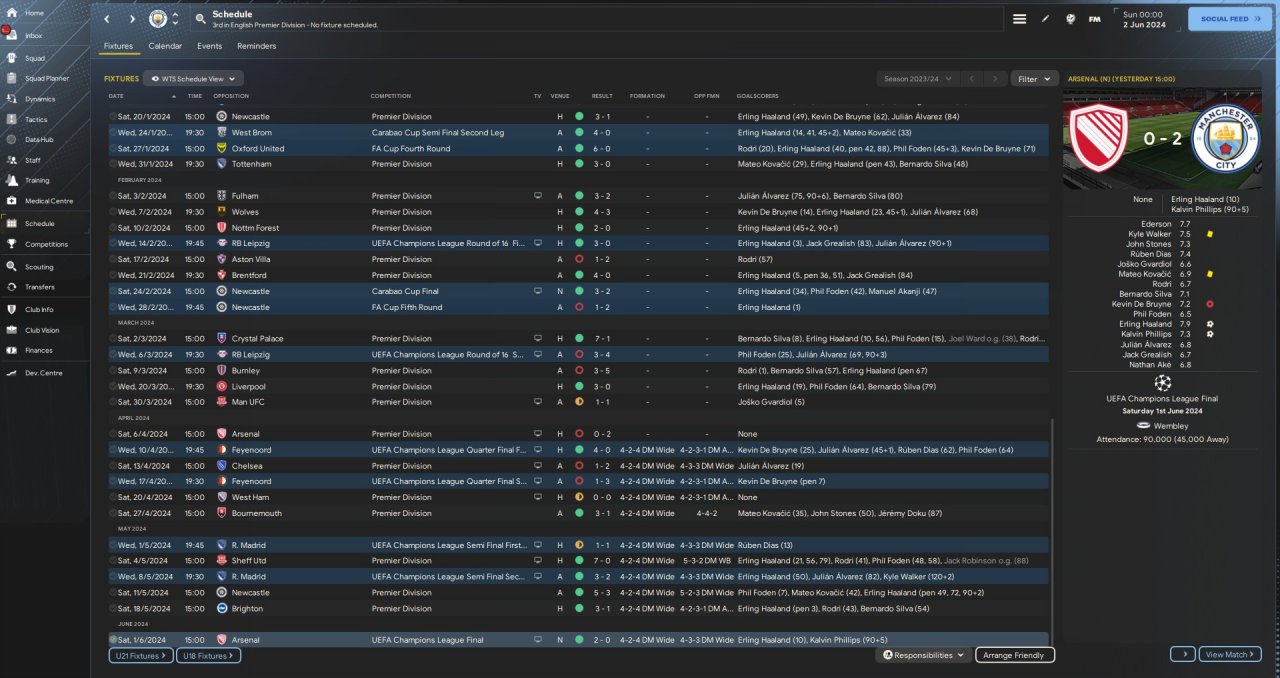
Task: Toggle selection circle for West Brom fixture
Action: (113, 132)
